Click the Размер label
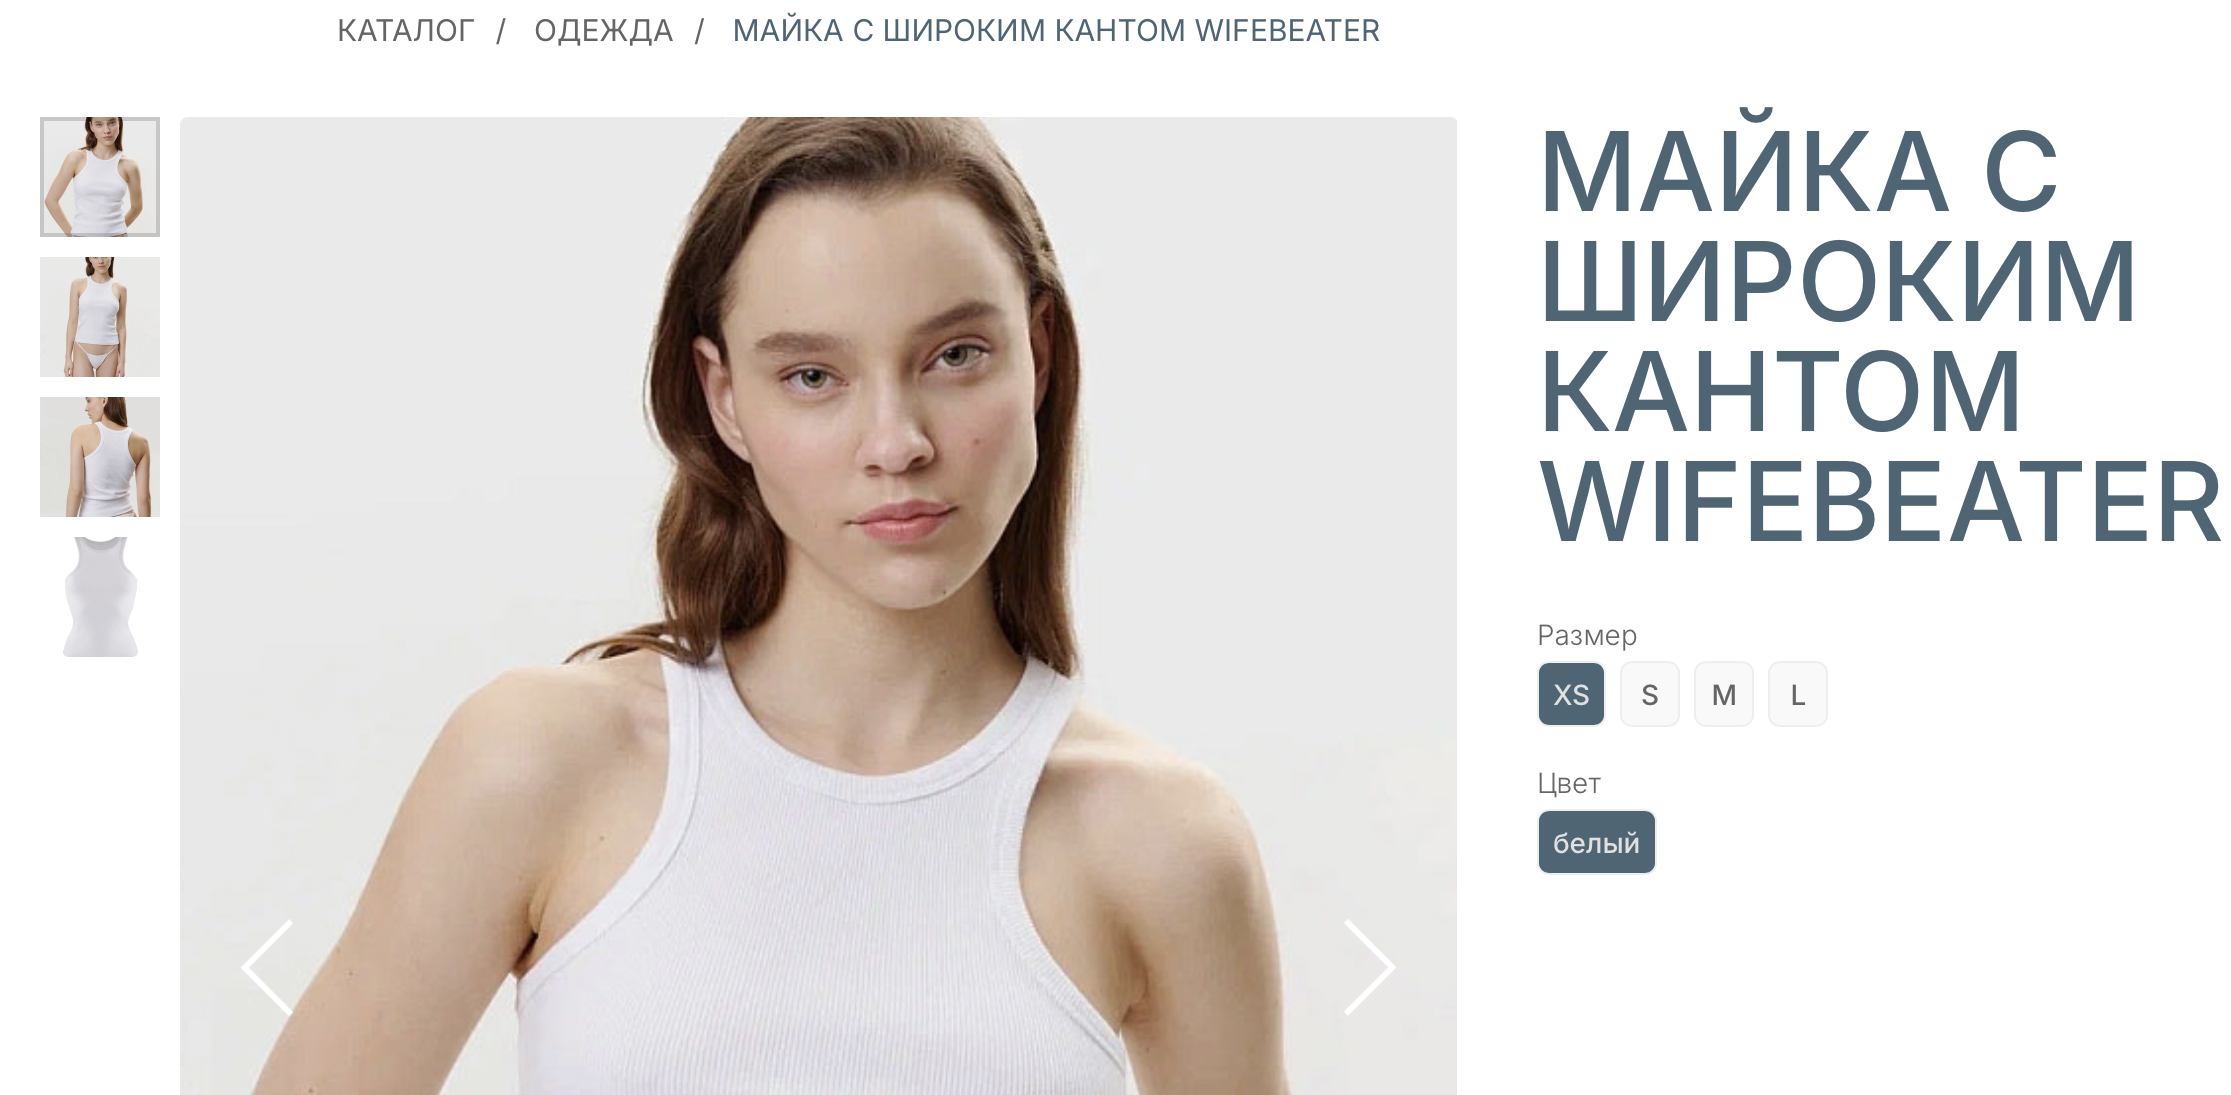The image size is (2231, 1095). pos(1587,635)
